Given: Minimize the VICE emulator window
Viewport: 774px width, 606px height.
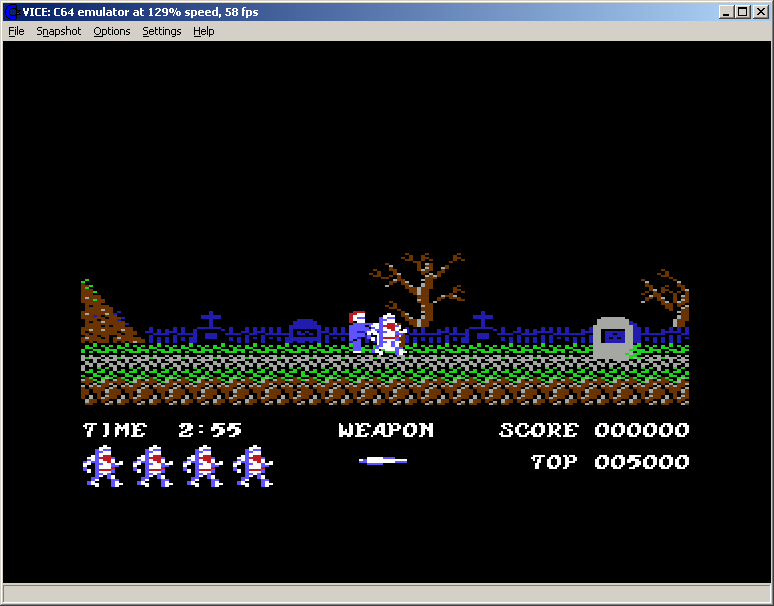Looking at the screenshot, I should click(726, 12).
